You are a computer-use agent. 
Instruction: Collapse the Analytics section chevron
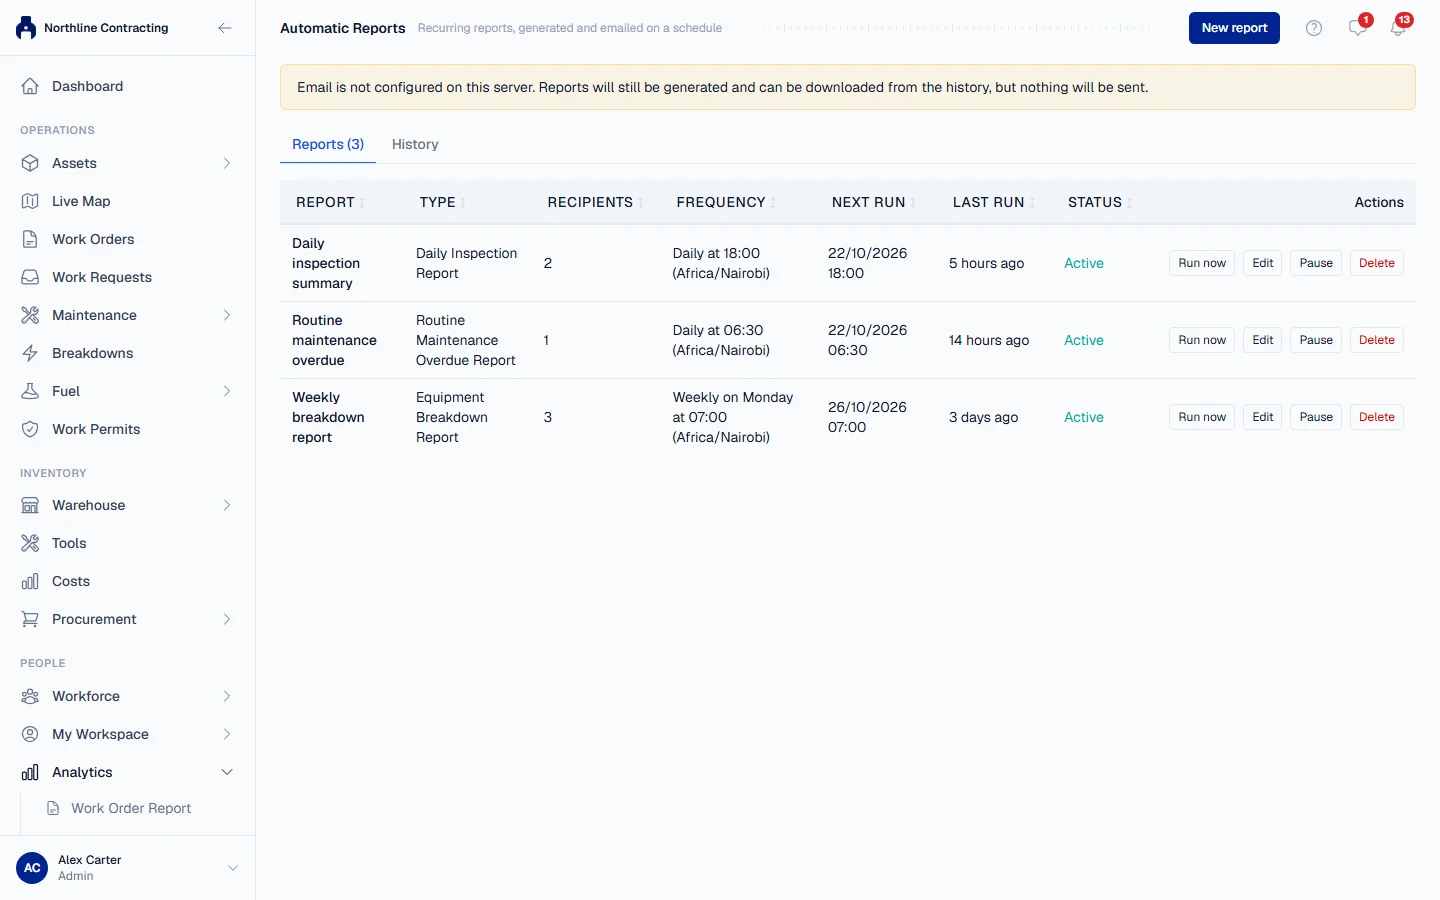[x=227, y=772]
